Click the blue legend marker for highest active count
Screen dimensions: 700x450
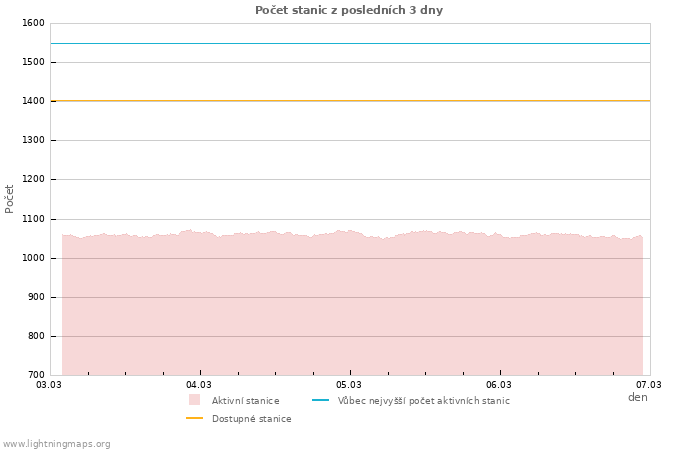coord(320,401)
